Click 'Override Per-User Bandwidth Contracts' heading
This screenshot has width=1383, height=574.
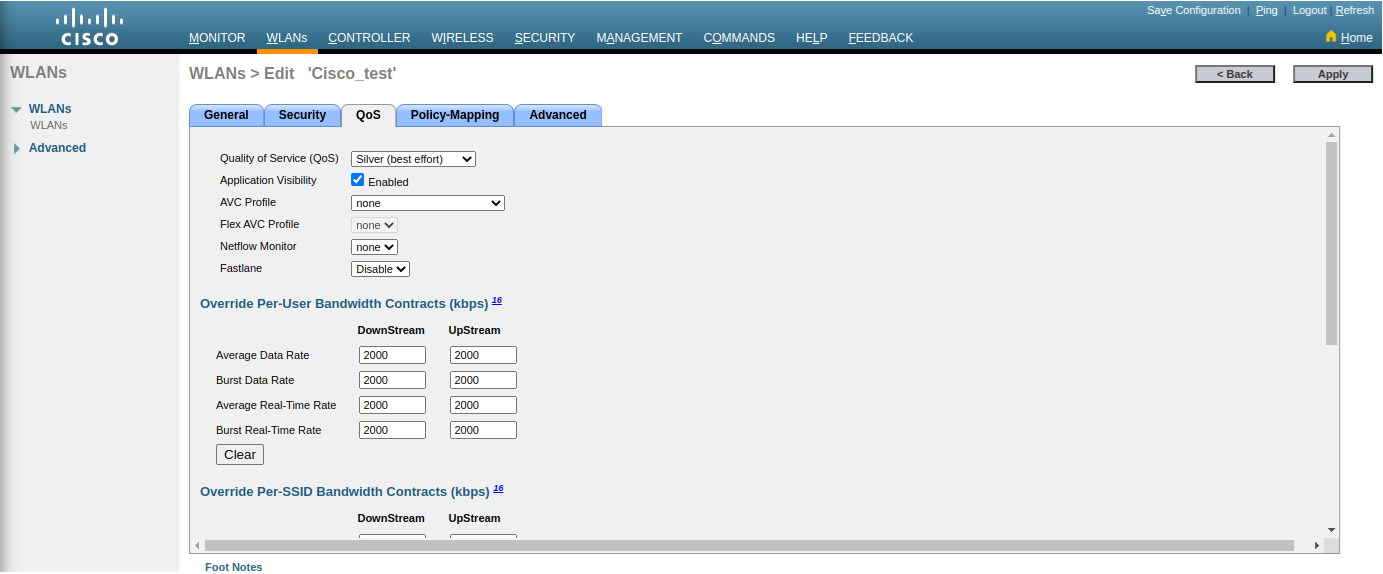point(344,304)
